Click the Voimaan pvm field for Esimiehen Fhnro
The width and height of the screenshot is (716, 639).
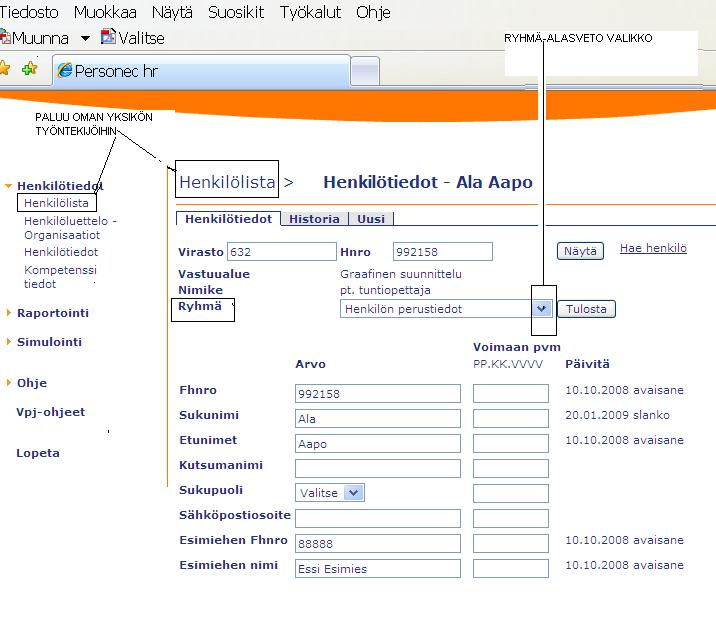coord(511,544)
